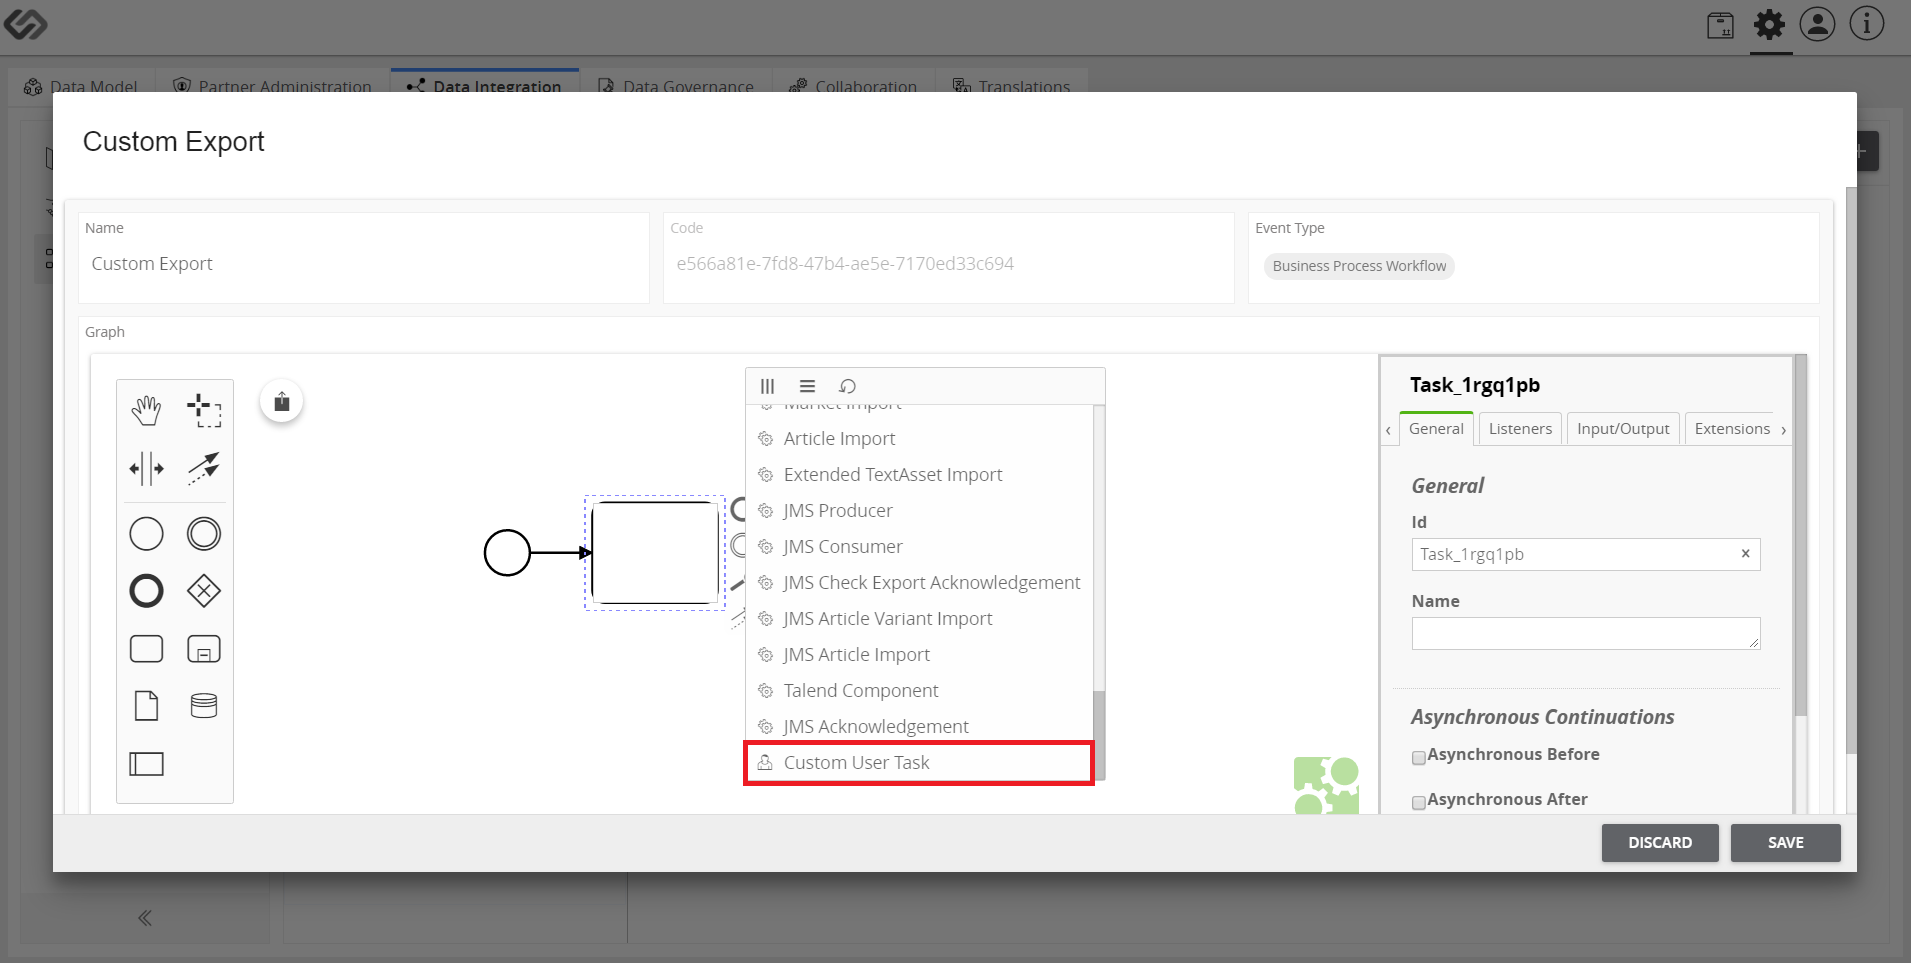Select the start event circle on canvas
The image size is (1911, 963).
pyautogui.click(x=507, y=553)
